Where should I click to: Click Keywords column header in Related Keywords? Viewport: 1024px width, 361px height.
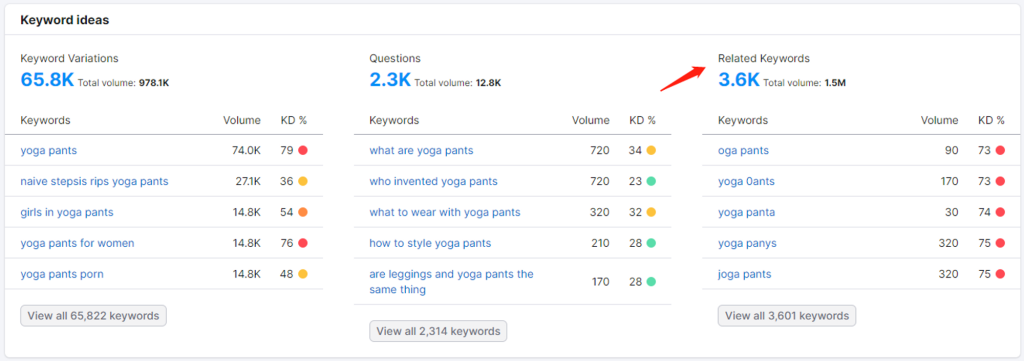(743, 120)
